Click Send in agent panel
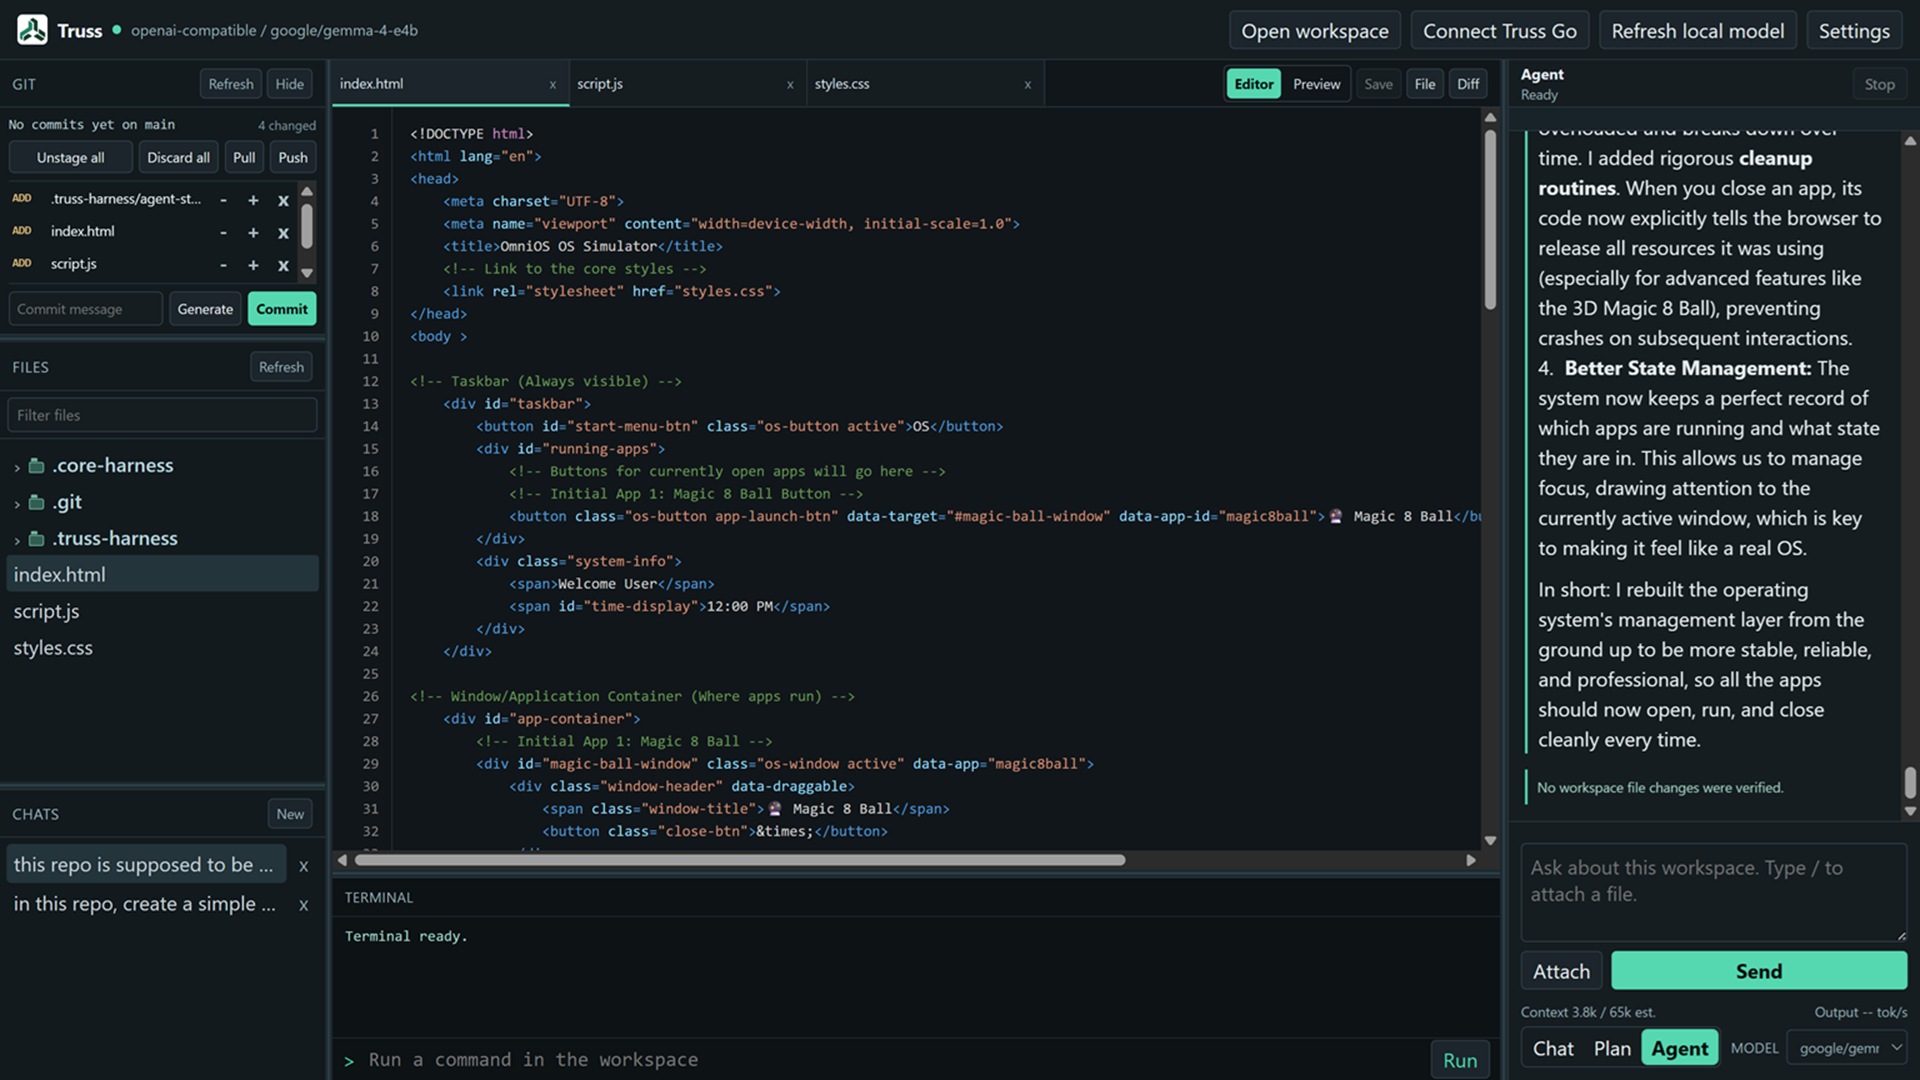Viewport: 1920px width, 1080px height. (1759, 971)
